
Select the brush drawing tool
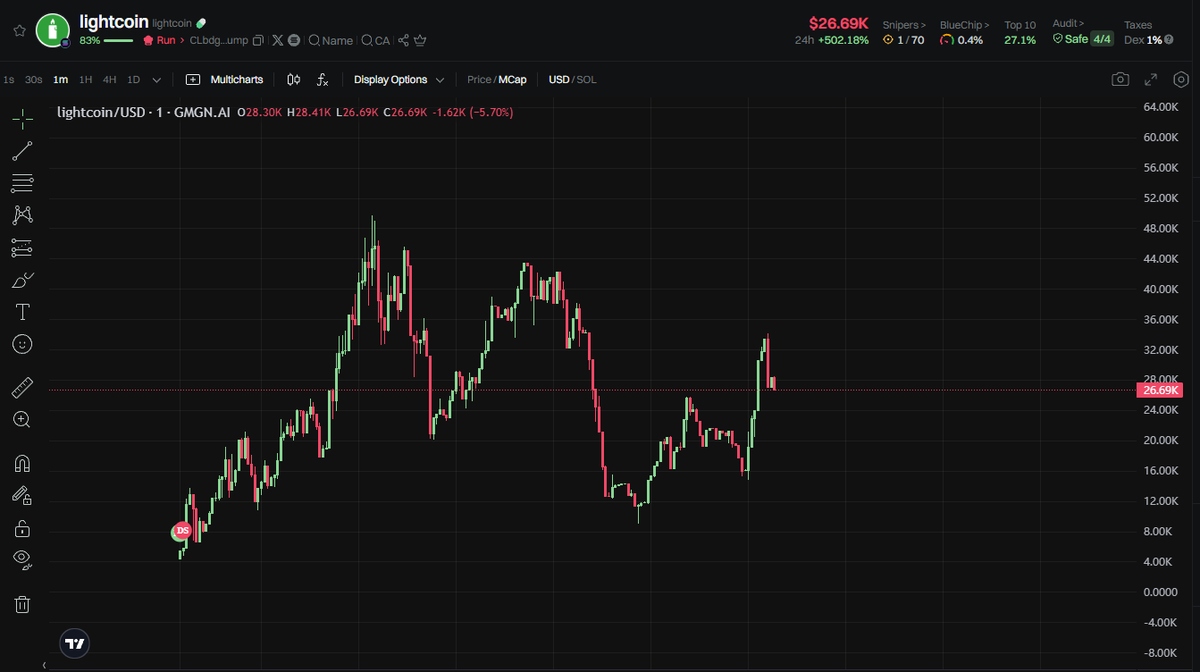22,279
